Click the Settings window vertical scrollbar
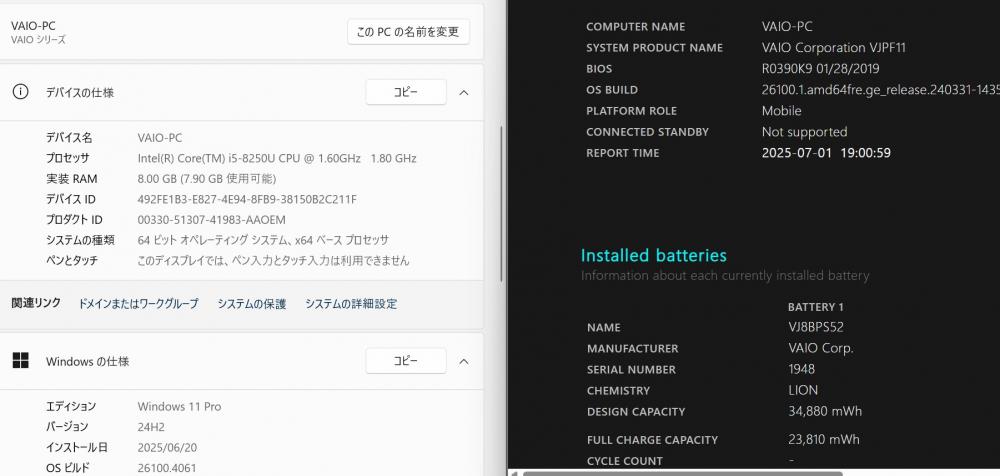Viewport: 1000px width, 476px height. click(x=501, y=204)
